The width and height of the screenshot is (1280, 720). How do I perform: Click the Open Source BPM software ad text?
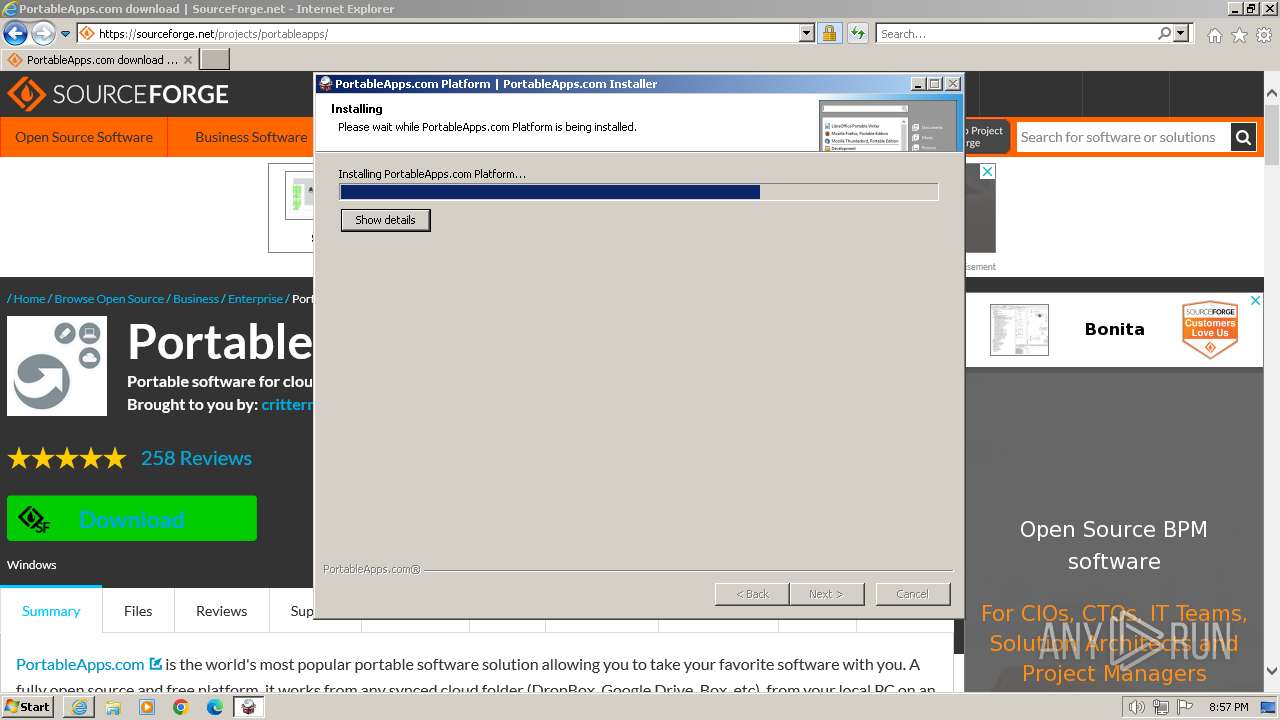pos(1114,545)
